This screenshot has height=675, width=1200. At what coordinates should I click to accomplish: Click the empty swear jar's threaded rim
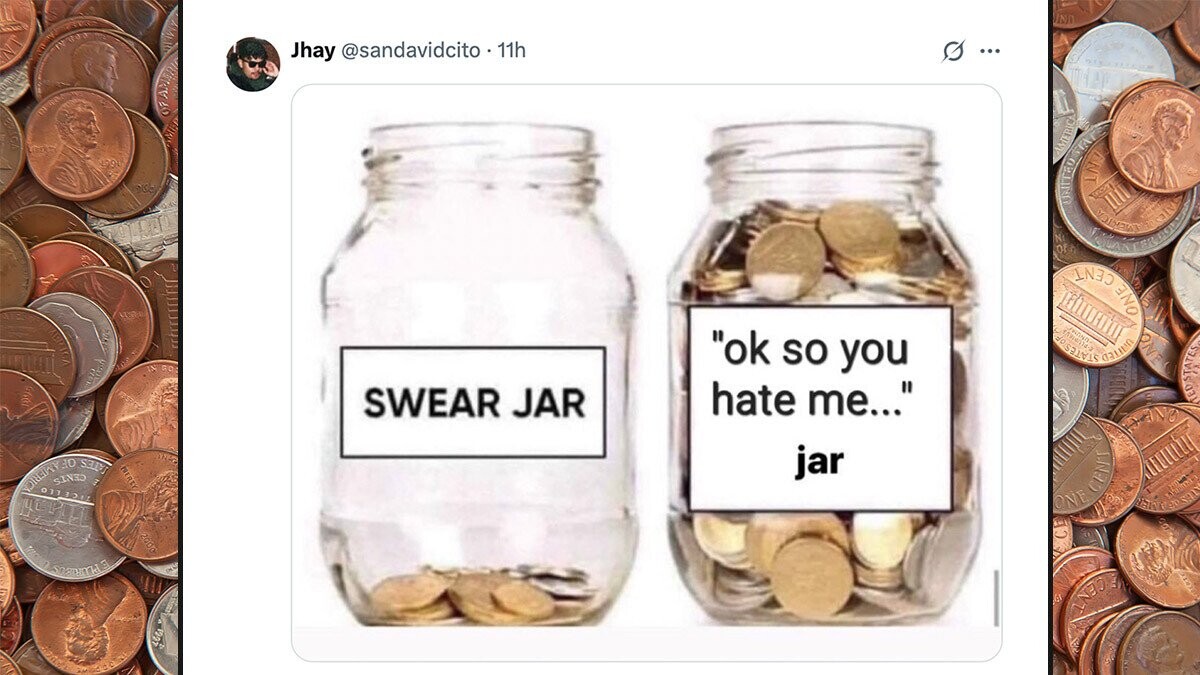[x=478, y=158]
